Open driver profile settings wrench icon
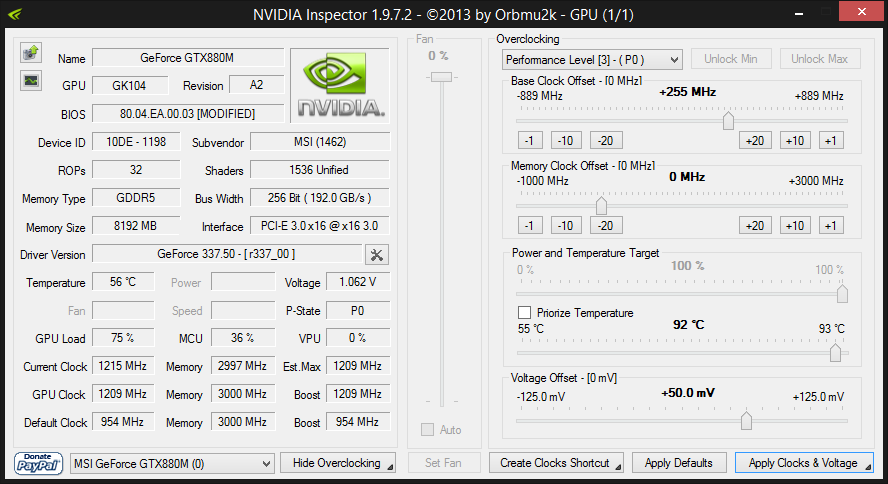 (377, 255)
